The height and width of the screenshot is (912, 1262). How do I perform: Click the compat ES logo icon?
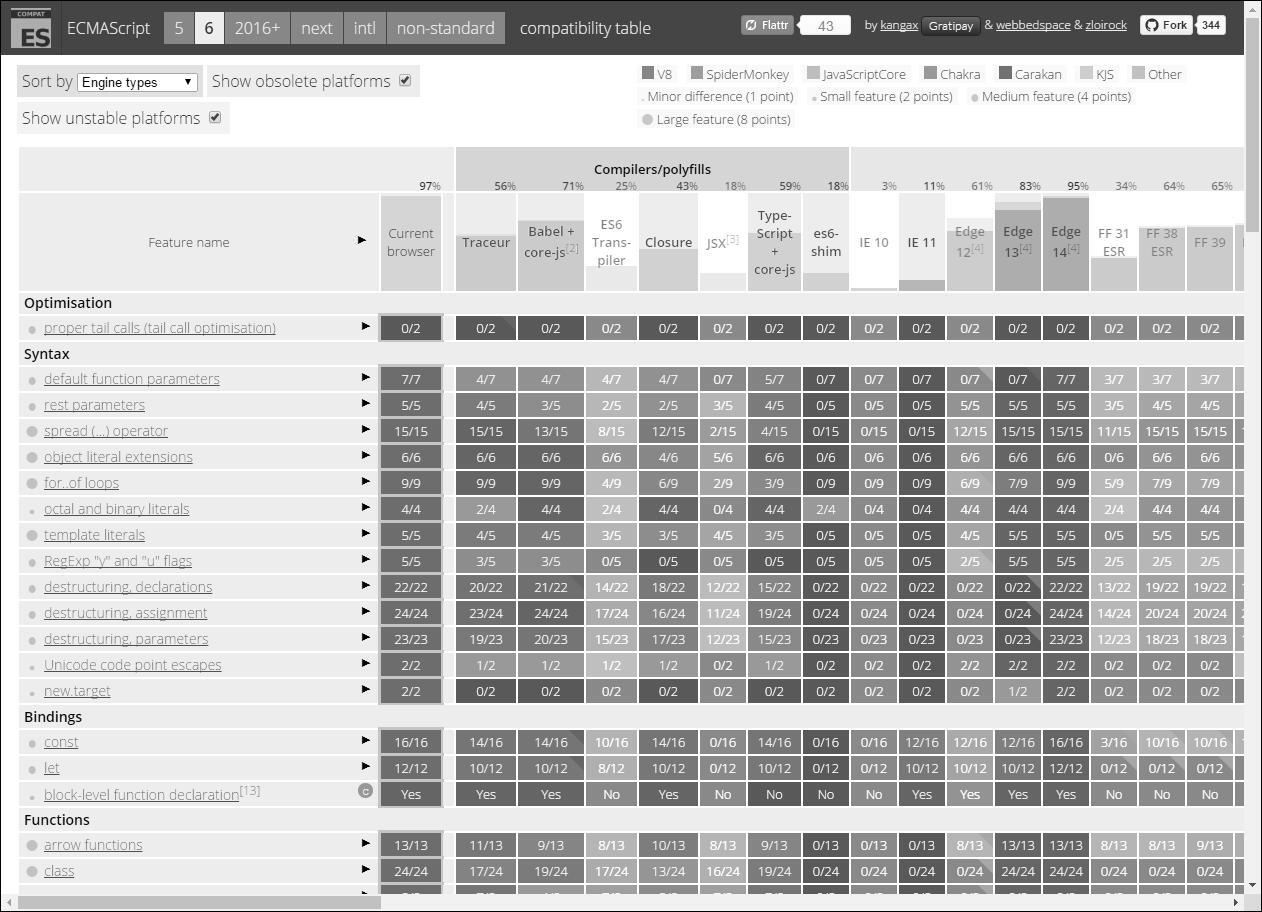32,28
